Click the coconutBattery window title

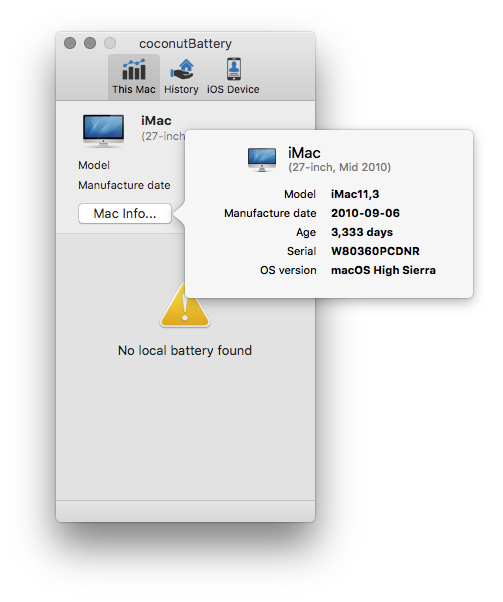(x=185, y=44)
